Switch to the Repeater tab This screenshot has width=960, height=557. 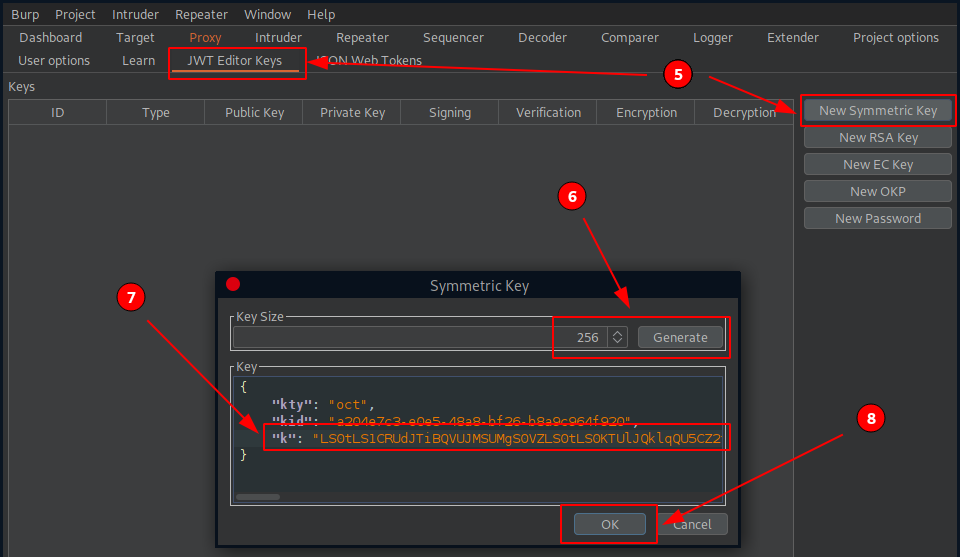[x=362, y=37]
